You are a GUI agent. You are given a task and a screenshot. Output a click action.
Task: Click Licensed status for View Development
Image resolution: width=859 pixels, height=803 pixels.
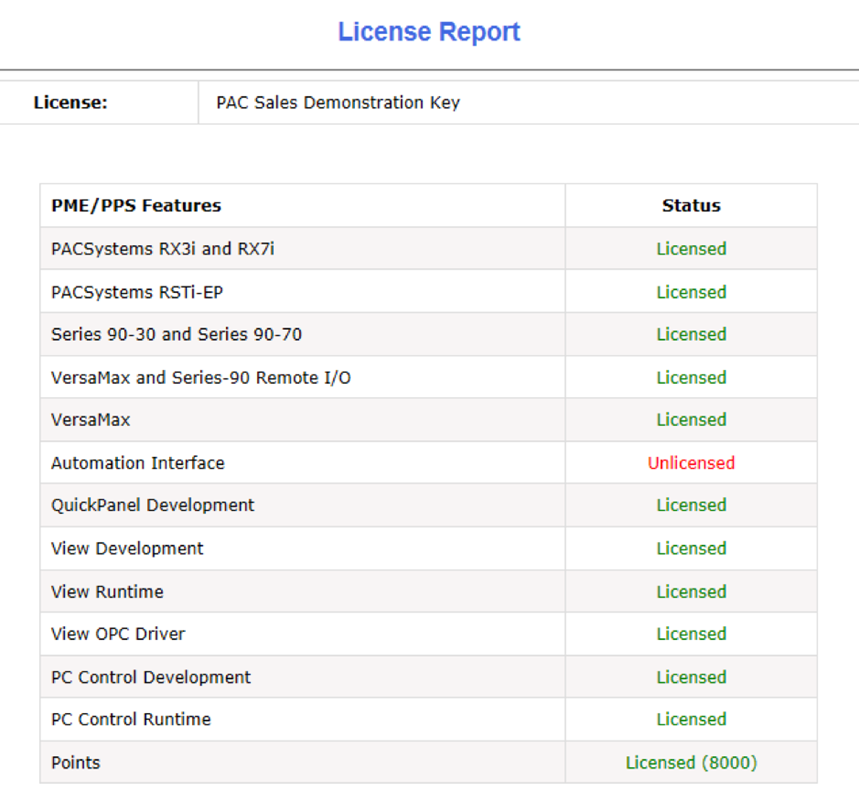(691, 548)
